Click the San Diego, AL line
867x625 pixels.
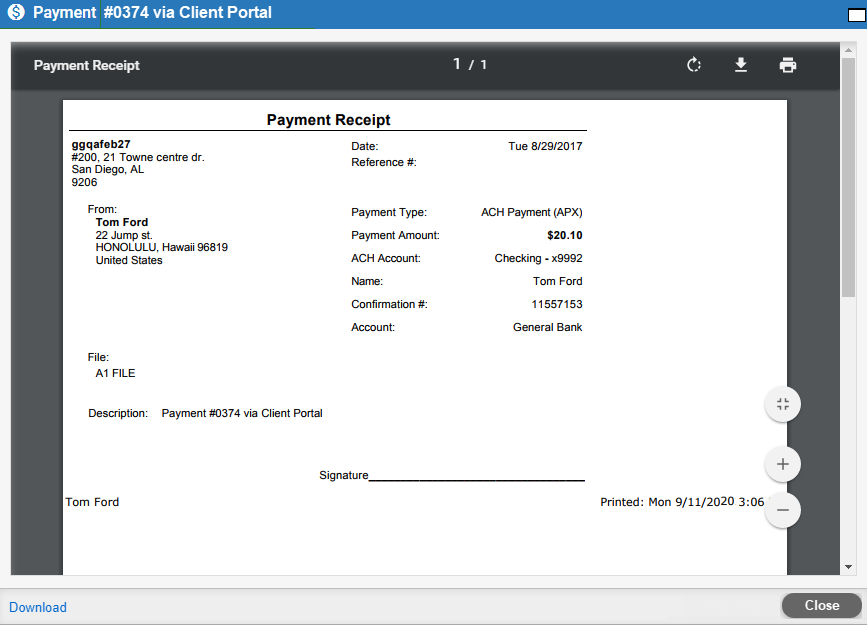[x=107, y=169]
